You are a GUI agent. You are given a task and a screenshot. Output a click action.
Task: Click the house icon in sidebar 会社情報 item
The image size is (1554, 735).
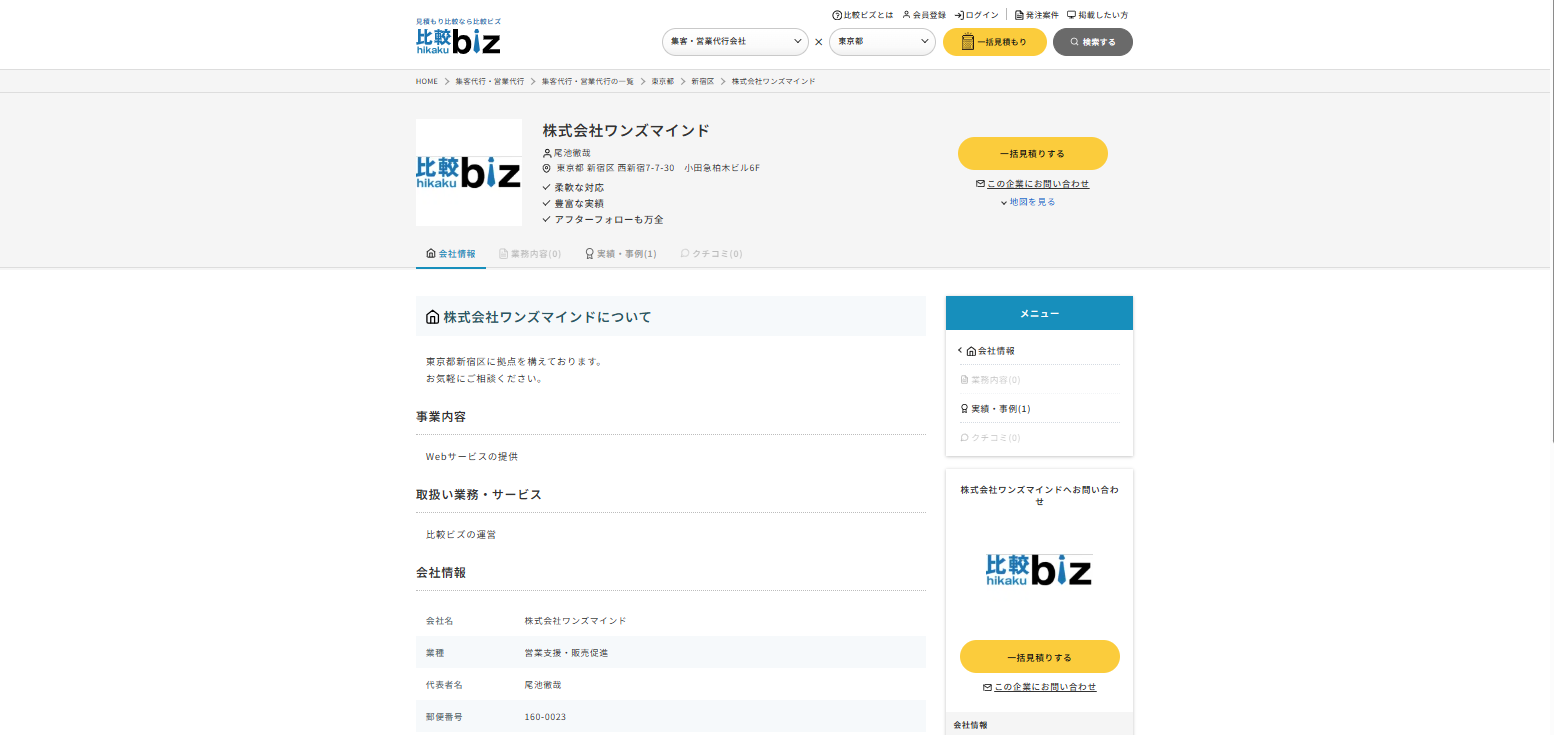(x=971, y=351)
